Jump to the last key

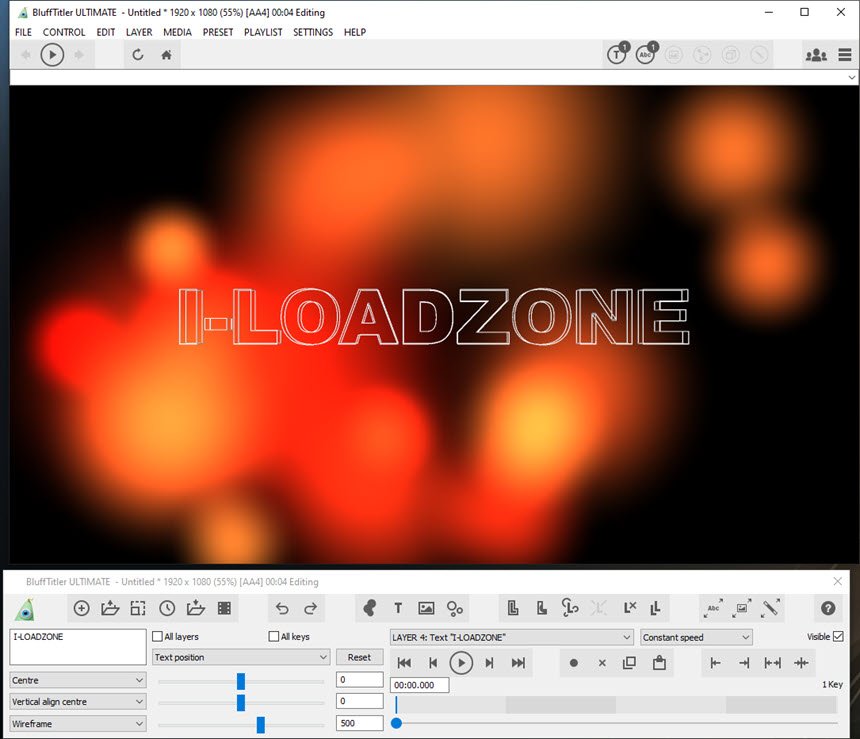(518, 663)
